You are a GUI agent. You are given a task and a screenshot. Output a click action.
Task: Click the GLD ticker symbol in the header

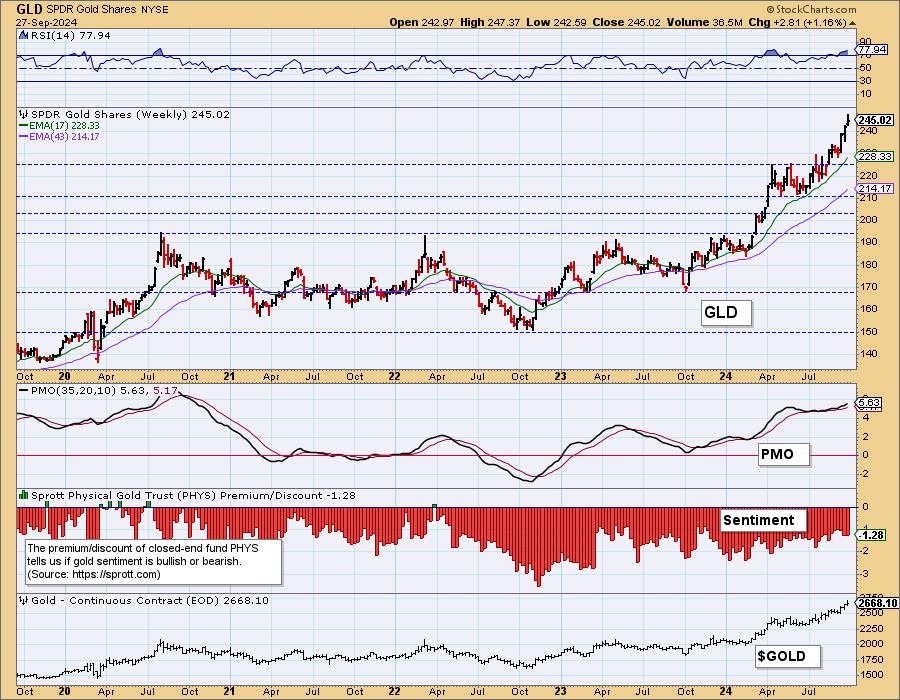[x=29, y=9]
